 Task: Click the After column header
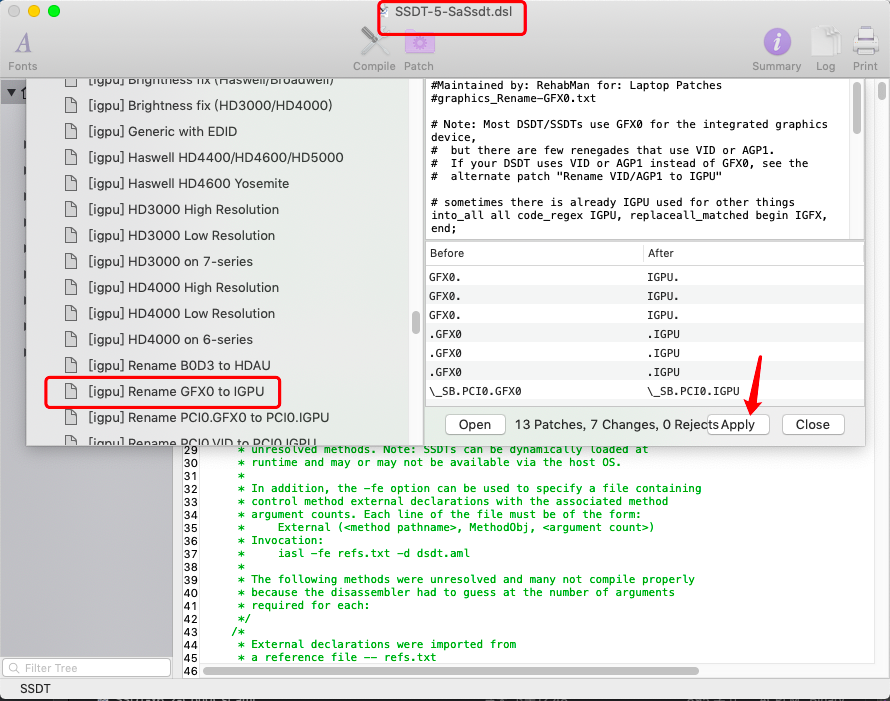point(754,253)
